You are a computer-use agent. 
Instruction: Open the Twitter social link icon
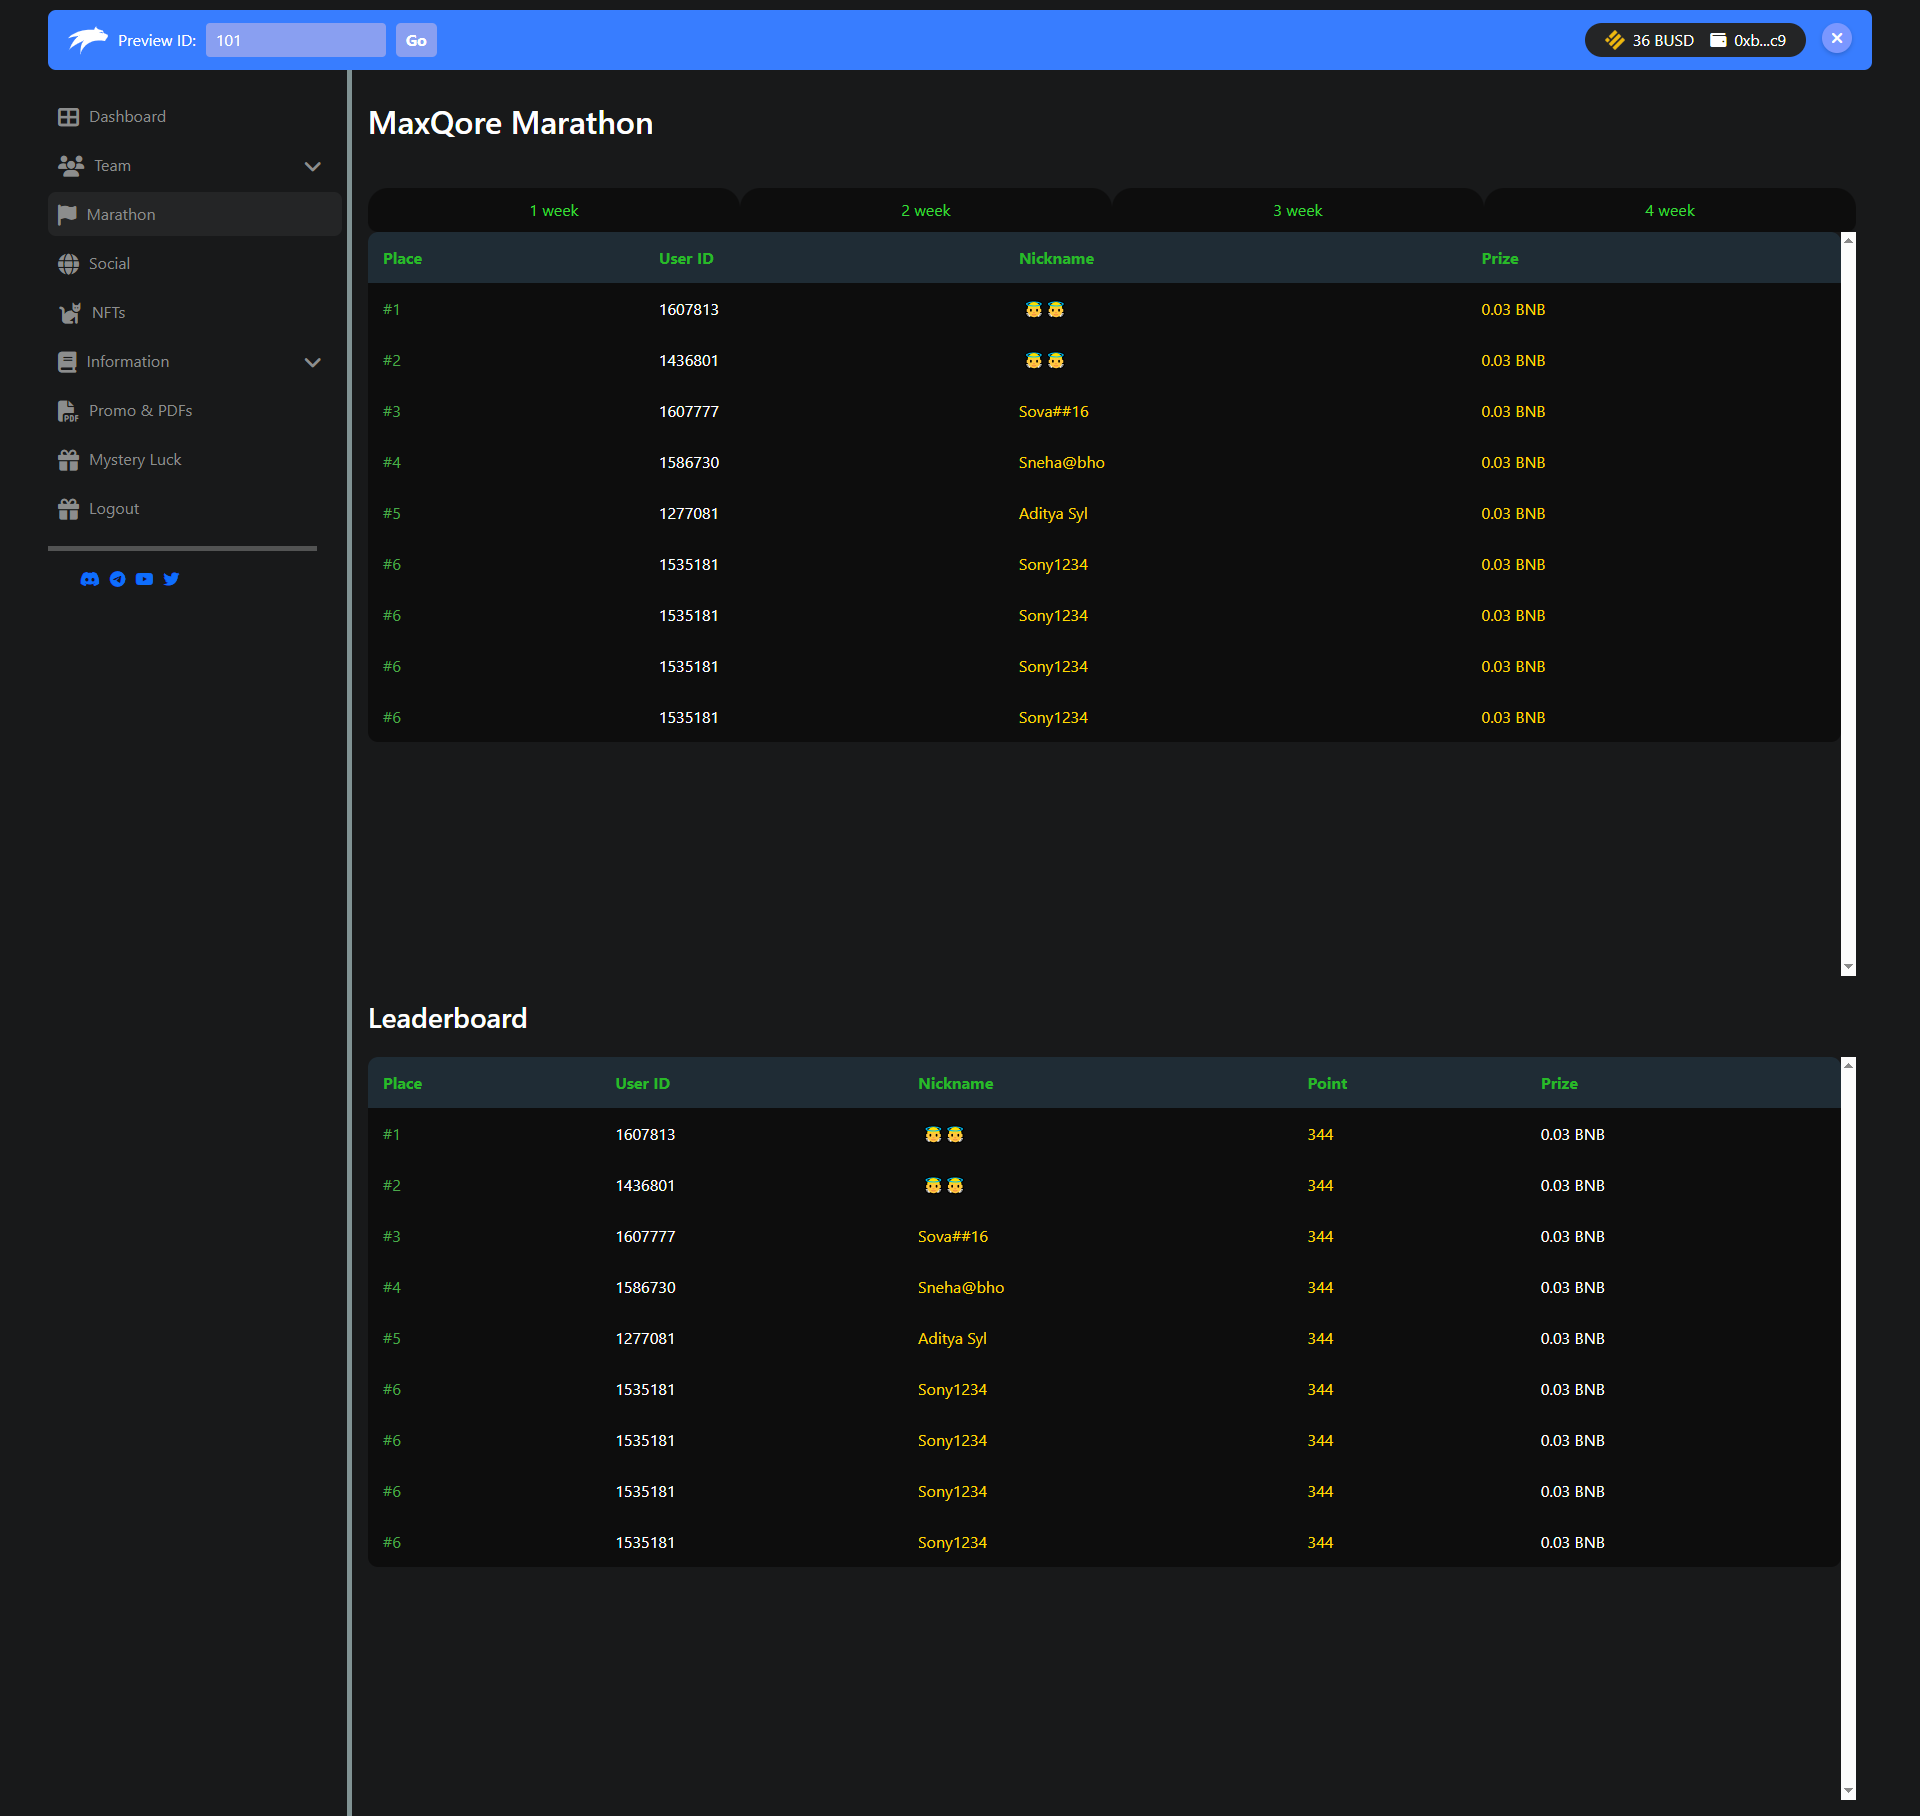point(172,579)
